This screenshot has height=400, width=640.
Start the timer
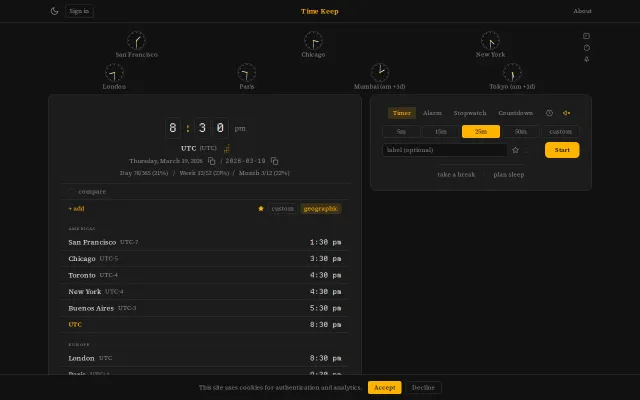[562, 150]
